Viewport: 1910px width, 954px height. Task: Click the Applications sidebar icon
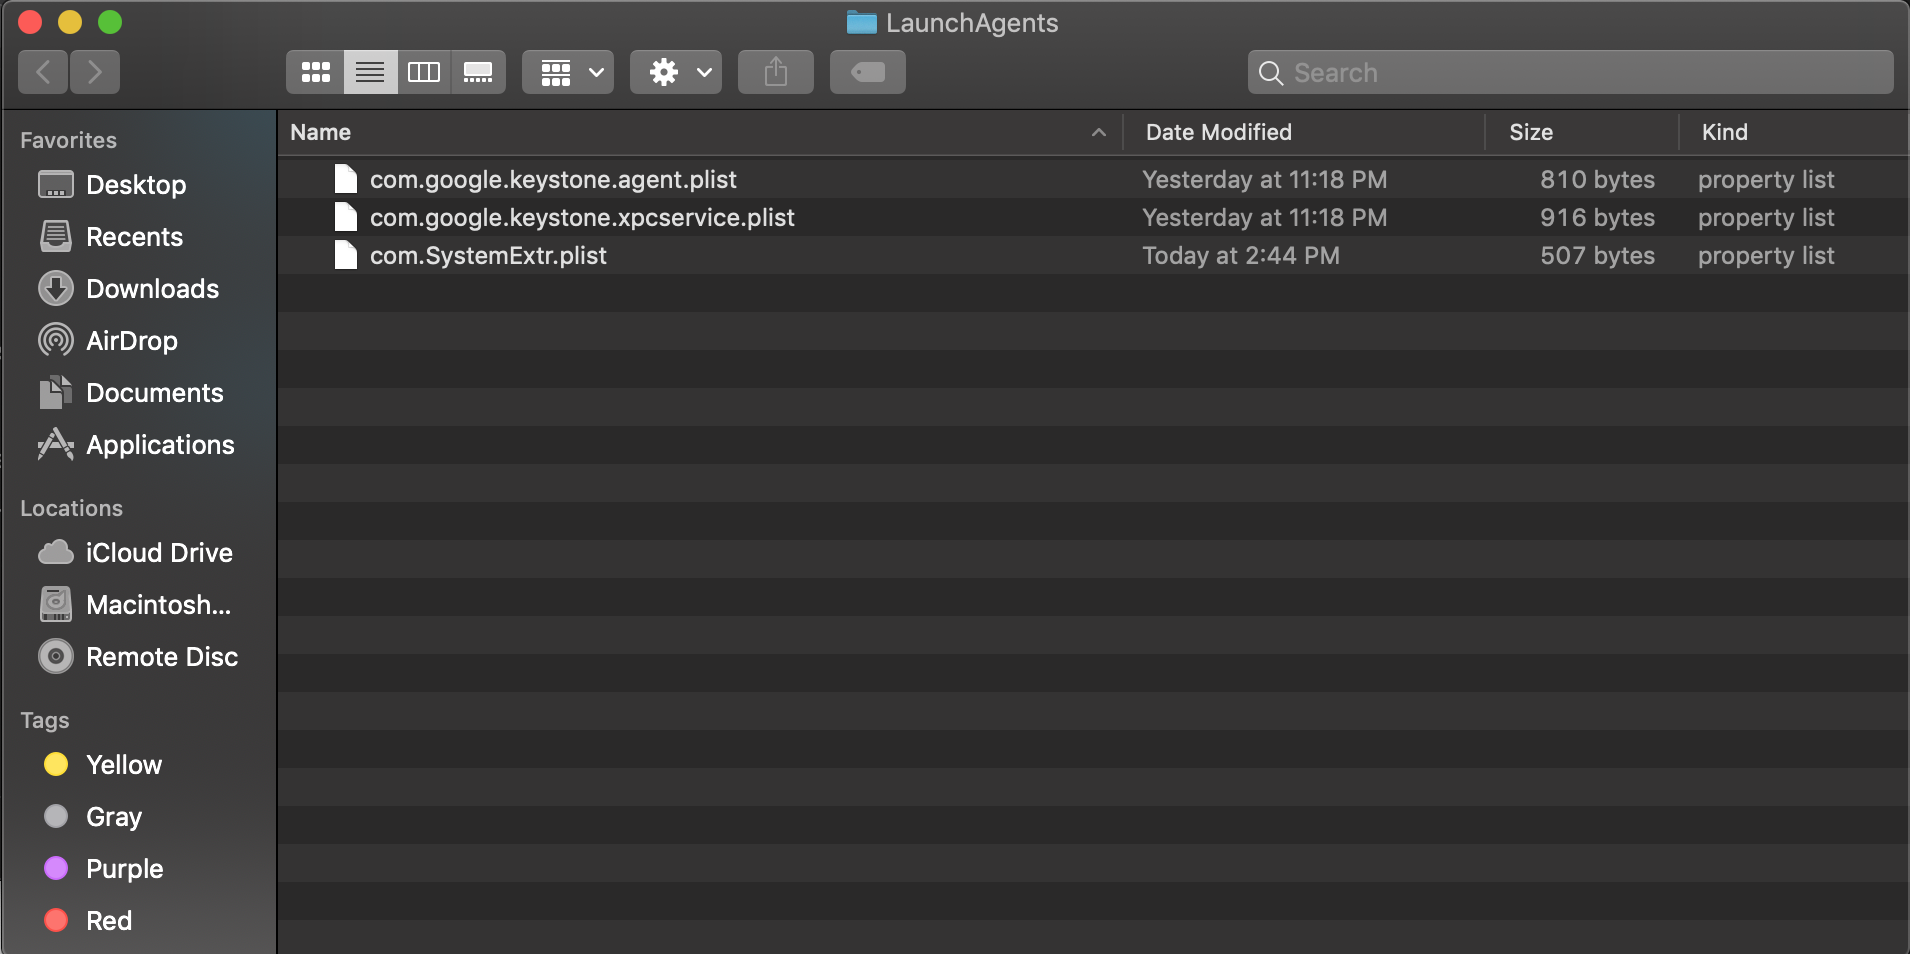coord(56,445)
